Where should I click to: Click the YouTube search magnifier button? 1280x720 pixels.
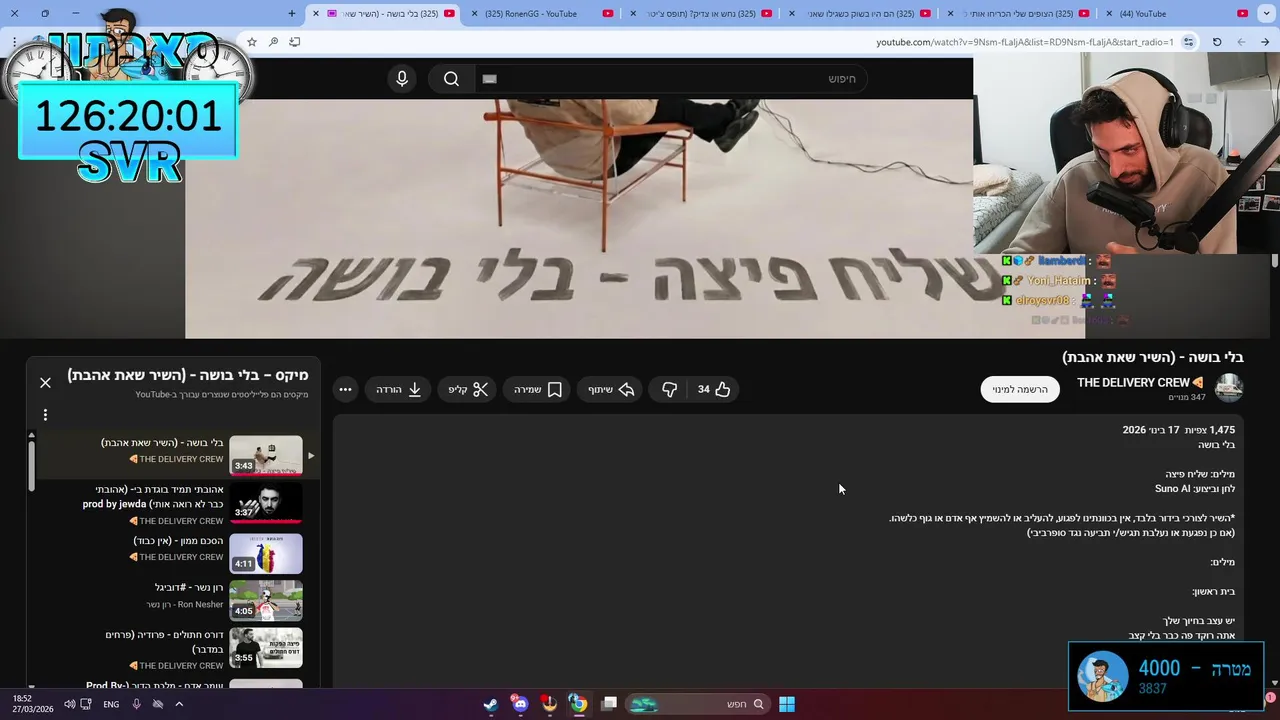[x=451, y=79]
